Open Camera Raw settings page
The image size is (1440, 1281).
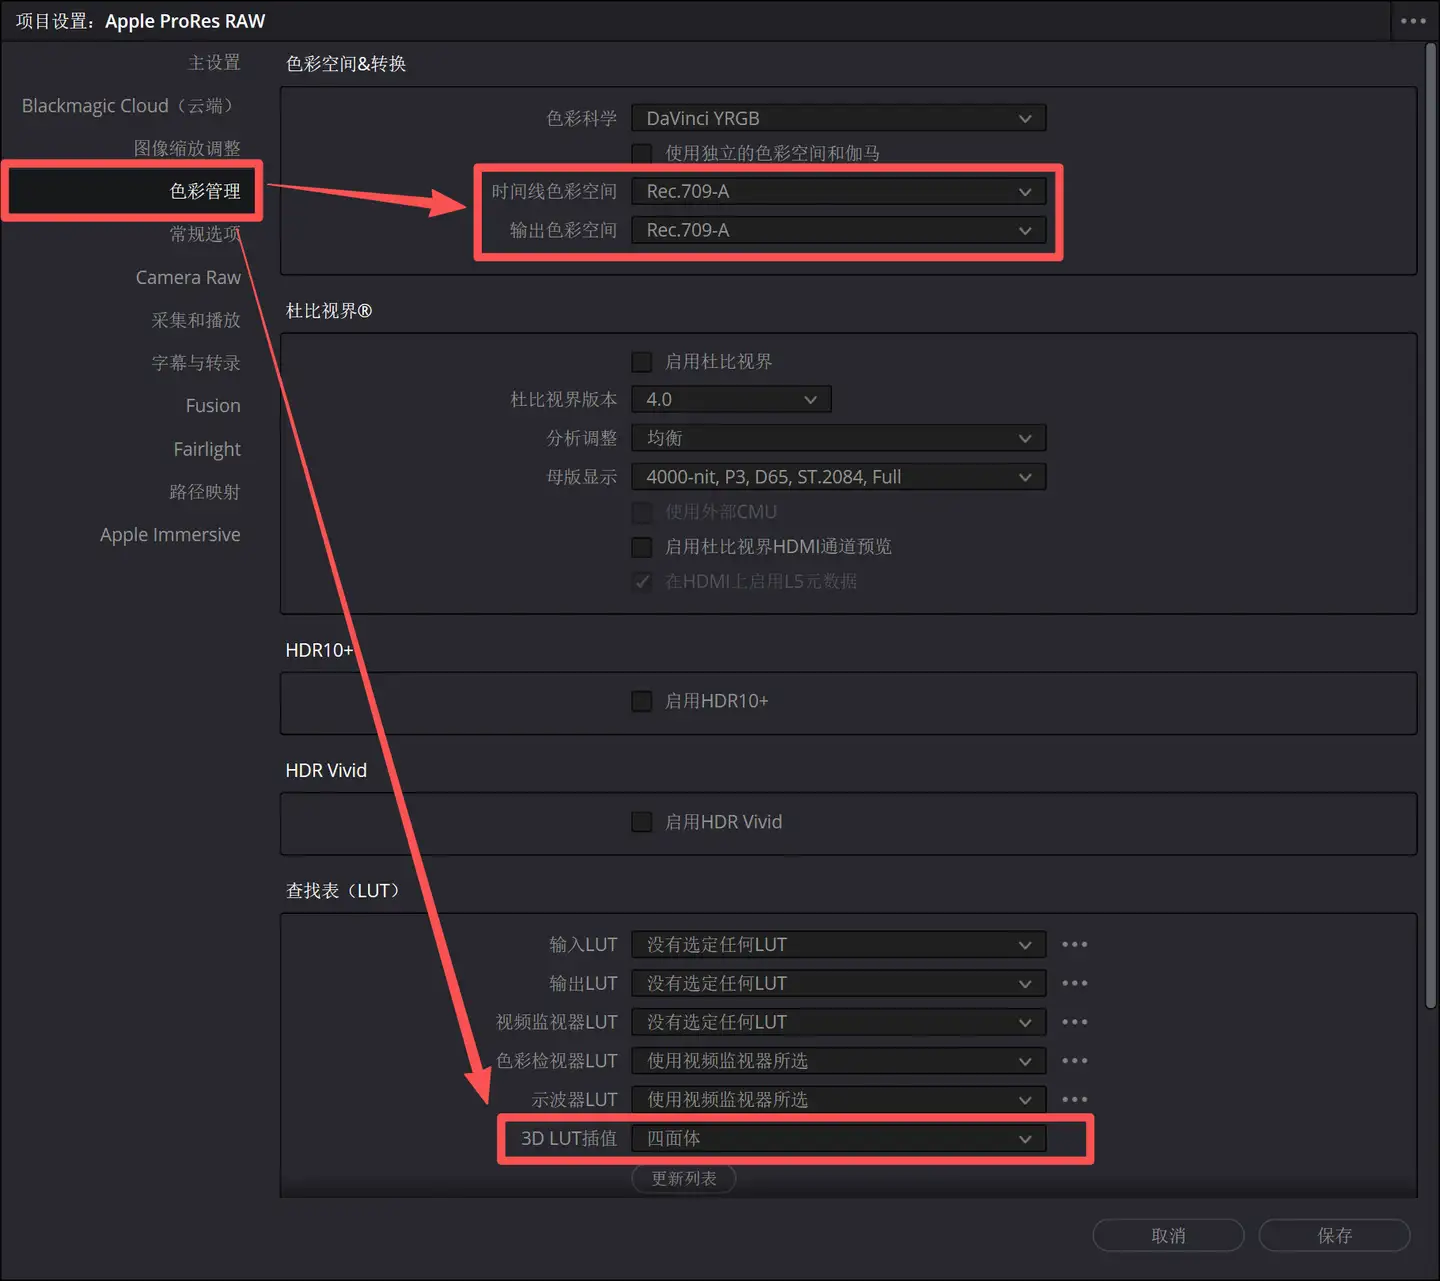pos(188,277)
